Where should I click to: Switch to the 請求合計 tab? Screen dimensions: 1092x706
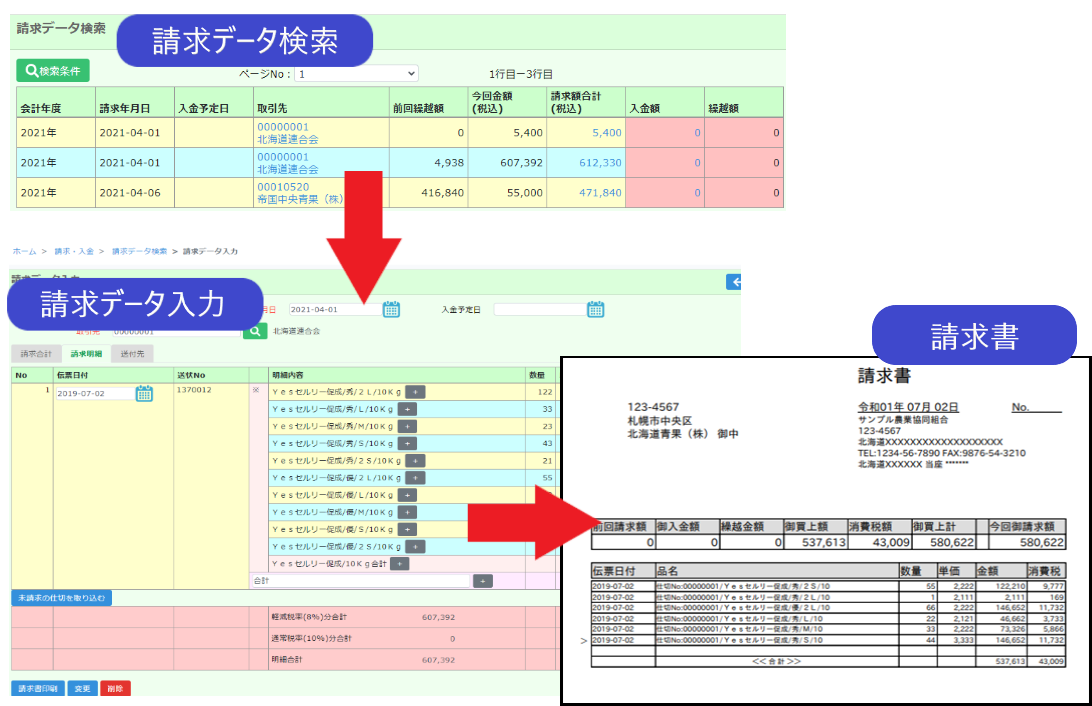tap(36, 354)
